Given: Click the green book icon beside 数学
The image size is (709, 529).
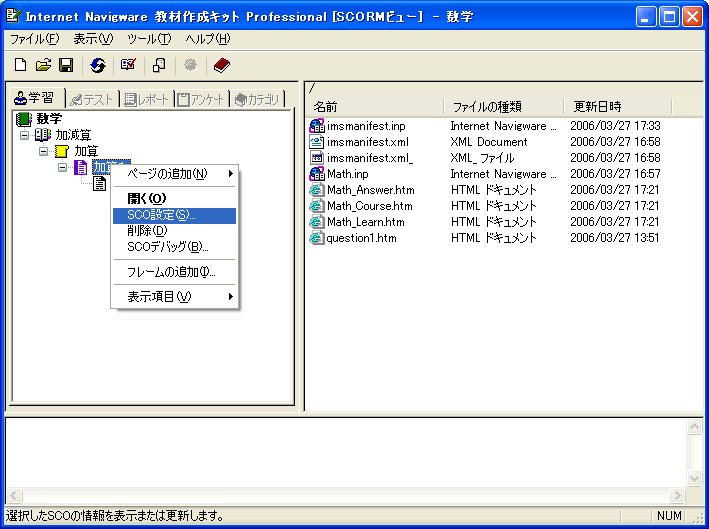Looking at the screenshot, I should click(x=24, y=119).
